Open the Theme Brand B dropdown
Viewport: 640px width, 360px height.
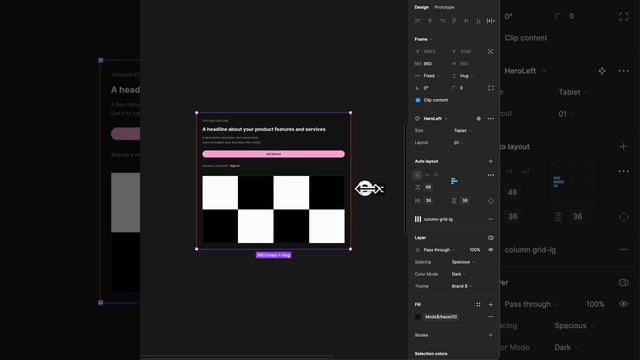pyautogui.click(x=462, y=286)
